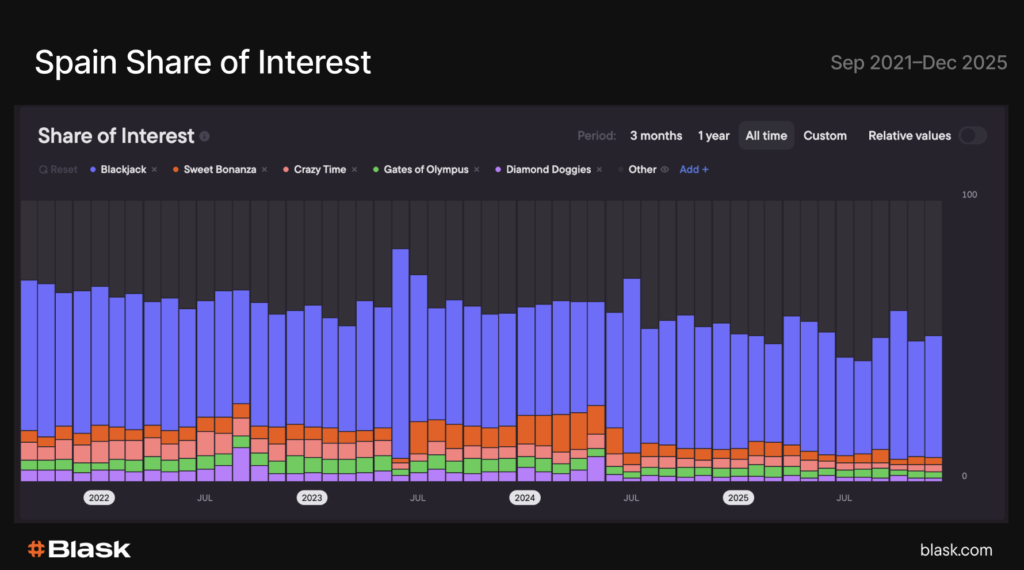Click the x icon next to Crazy Time
This screenshot has height=570, width=1024.
pos(354,170)
